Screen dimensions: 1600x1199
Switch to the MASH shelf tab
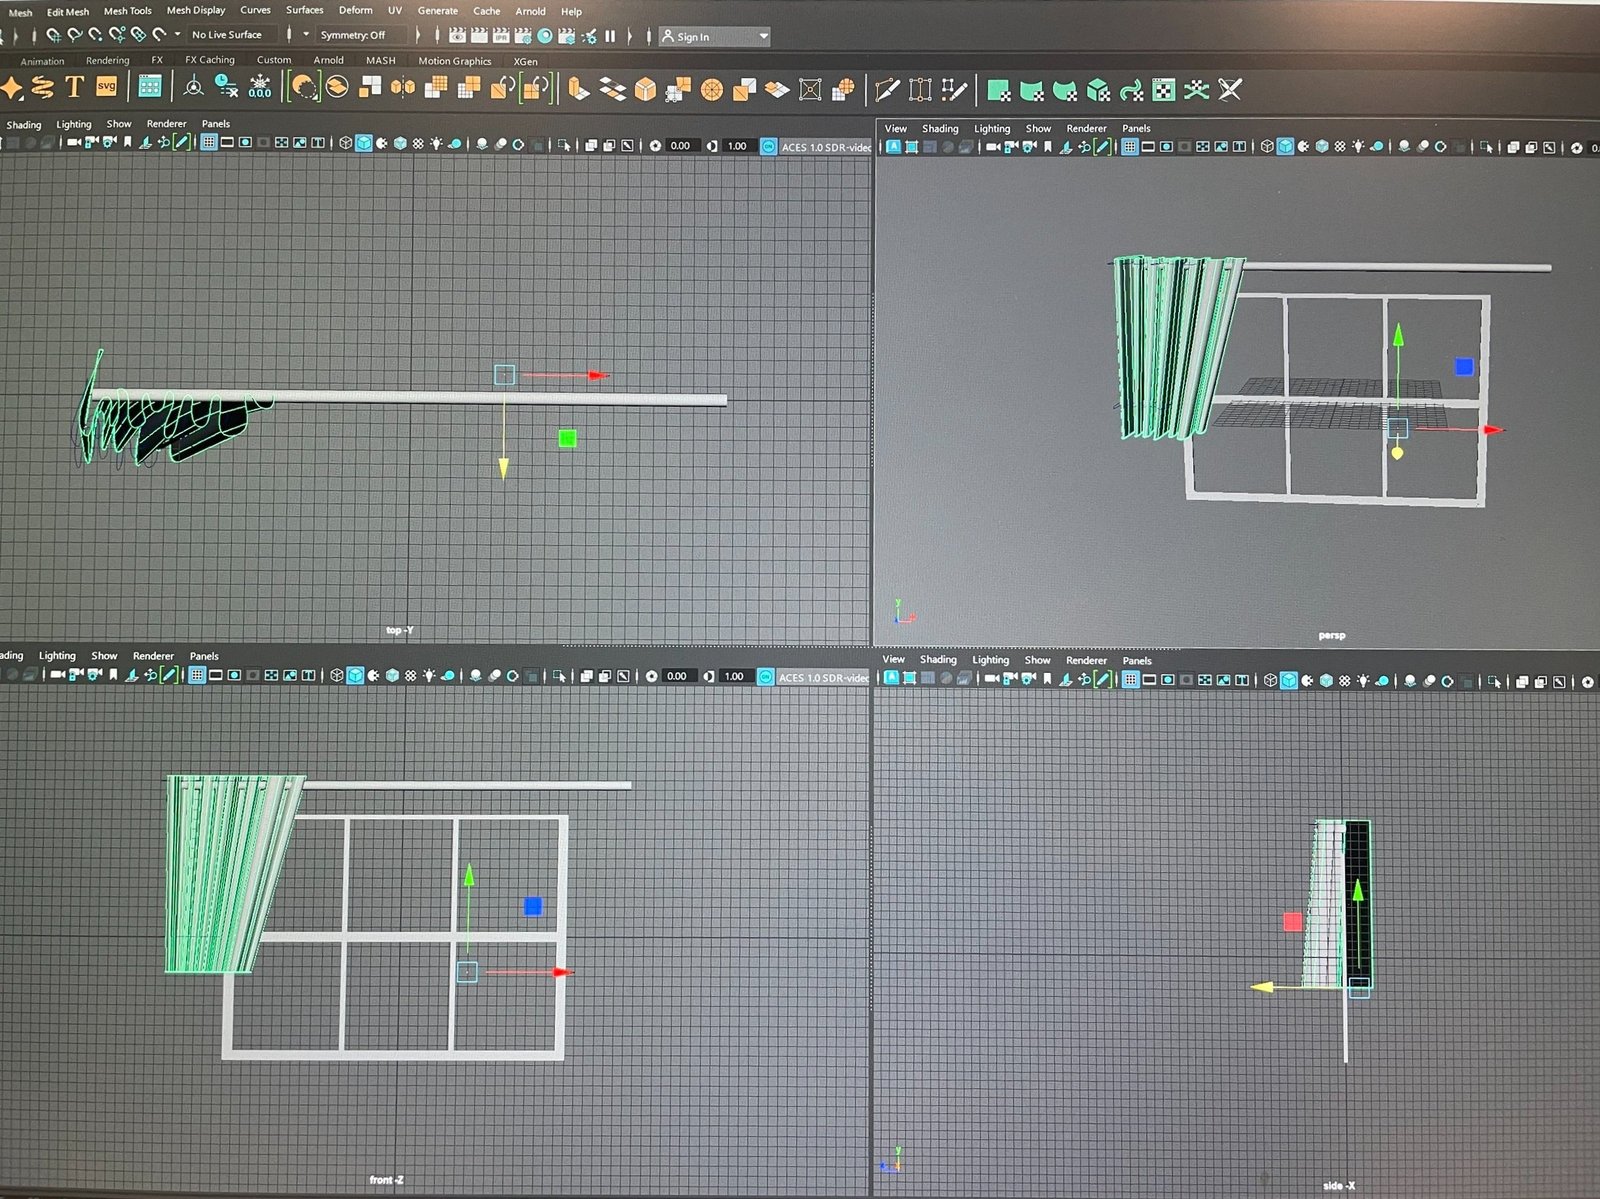coord(380,61)
